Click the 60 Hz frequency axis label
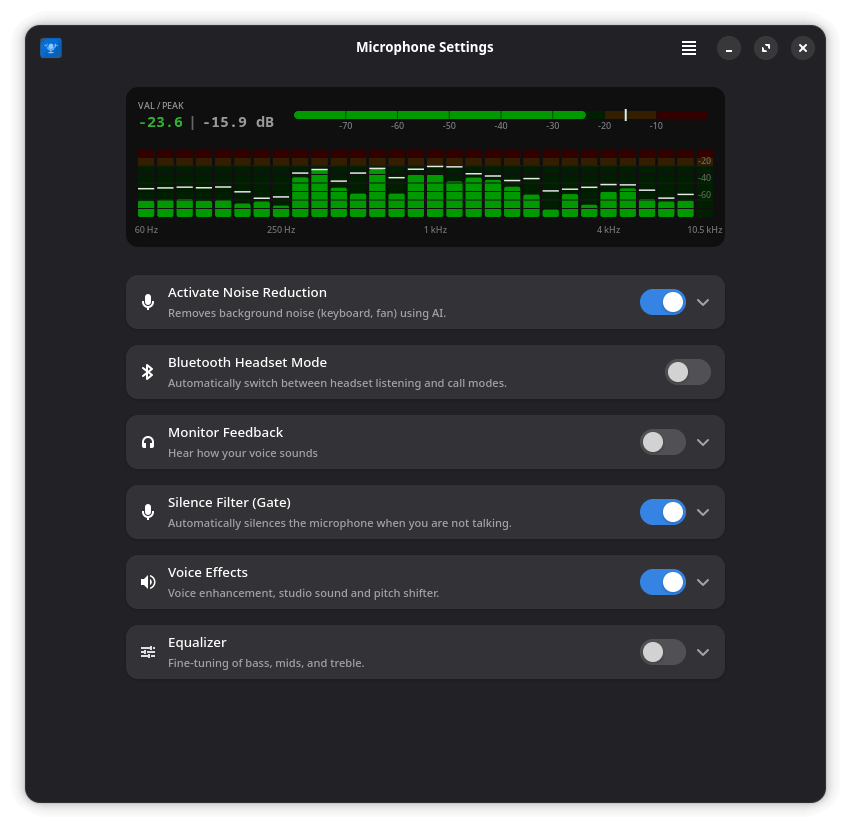The image size is (851, 828). tap(146, 230)
